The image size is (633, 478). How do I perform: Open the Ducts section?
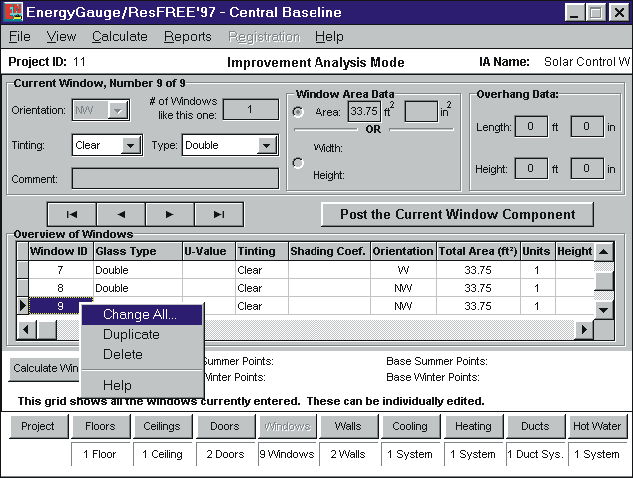coord(535,426)
